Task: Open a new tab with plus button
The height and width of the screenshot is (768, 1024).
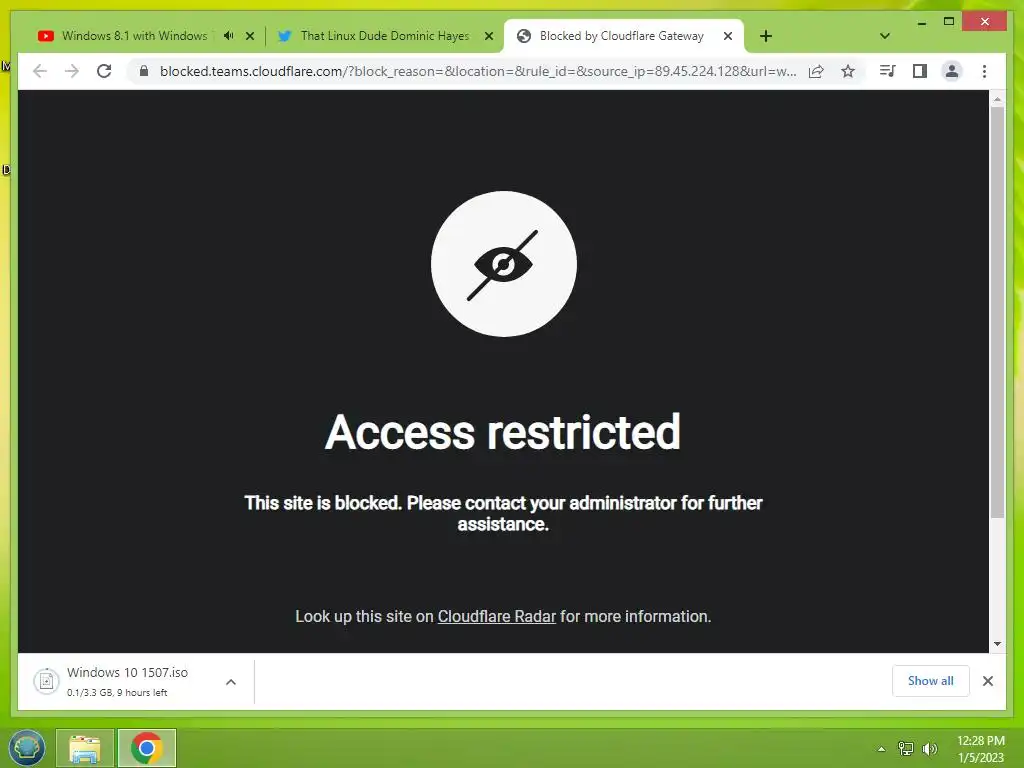Action: coord(766,36)
